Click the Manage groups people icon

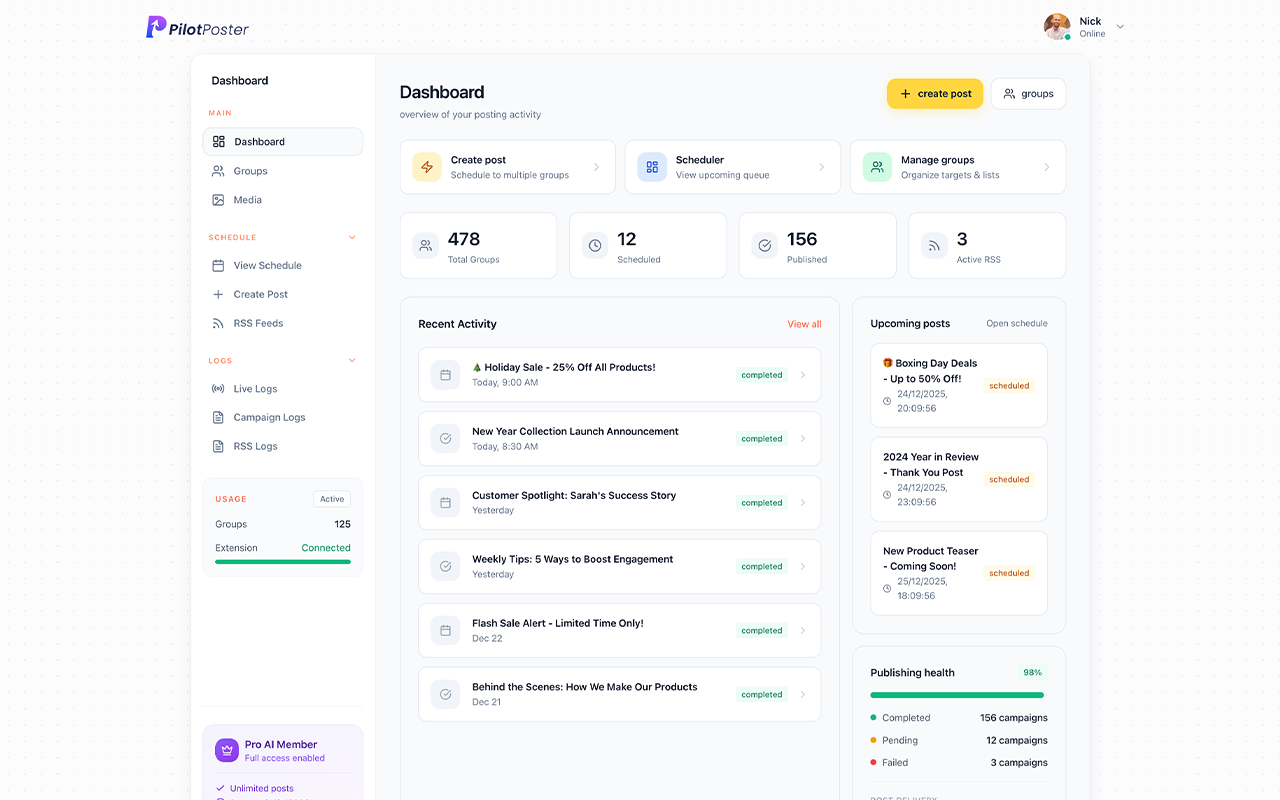click(877, 167)
